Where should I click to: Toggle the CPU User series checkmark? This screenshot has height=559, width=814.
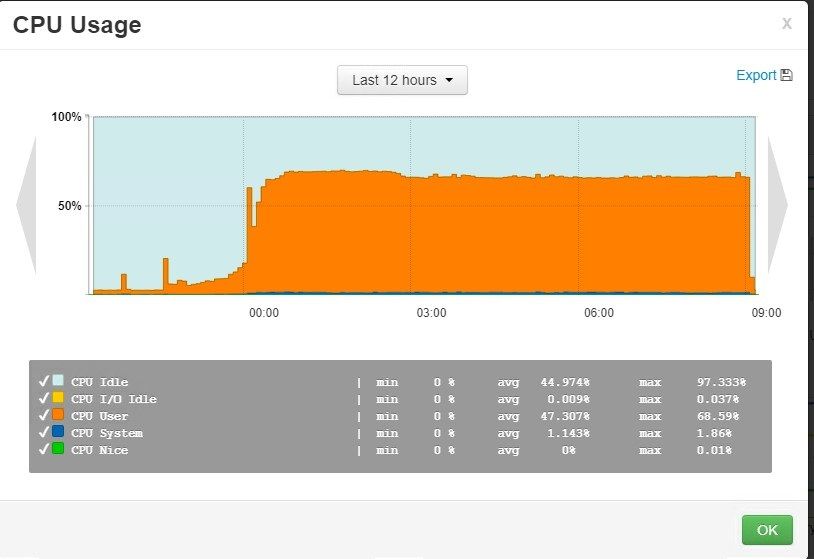click(x=44, y=415)
